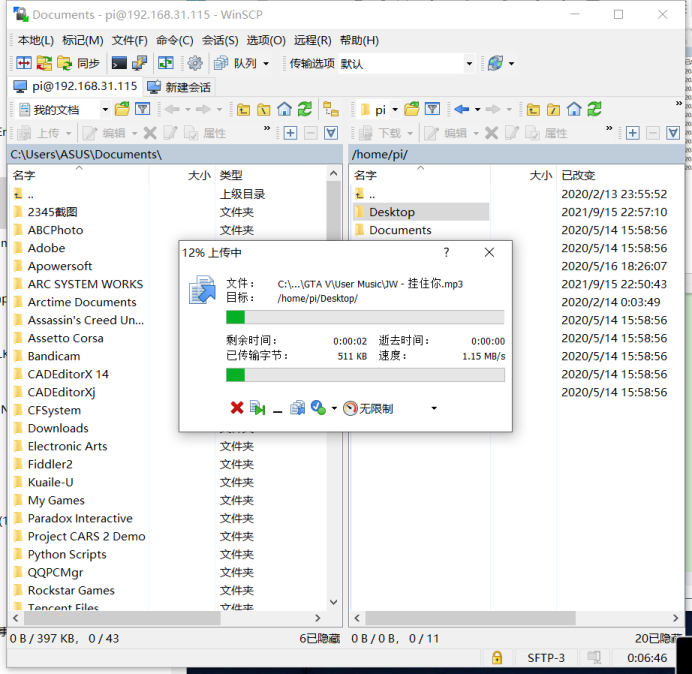Click the overall transfer progress bar

pos(365,375)
